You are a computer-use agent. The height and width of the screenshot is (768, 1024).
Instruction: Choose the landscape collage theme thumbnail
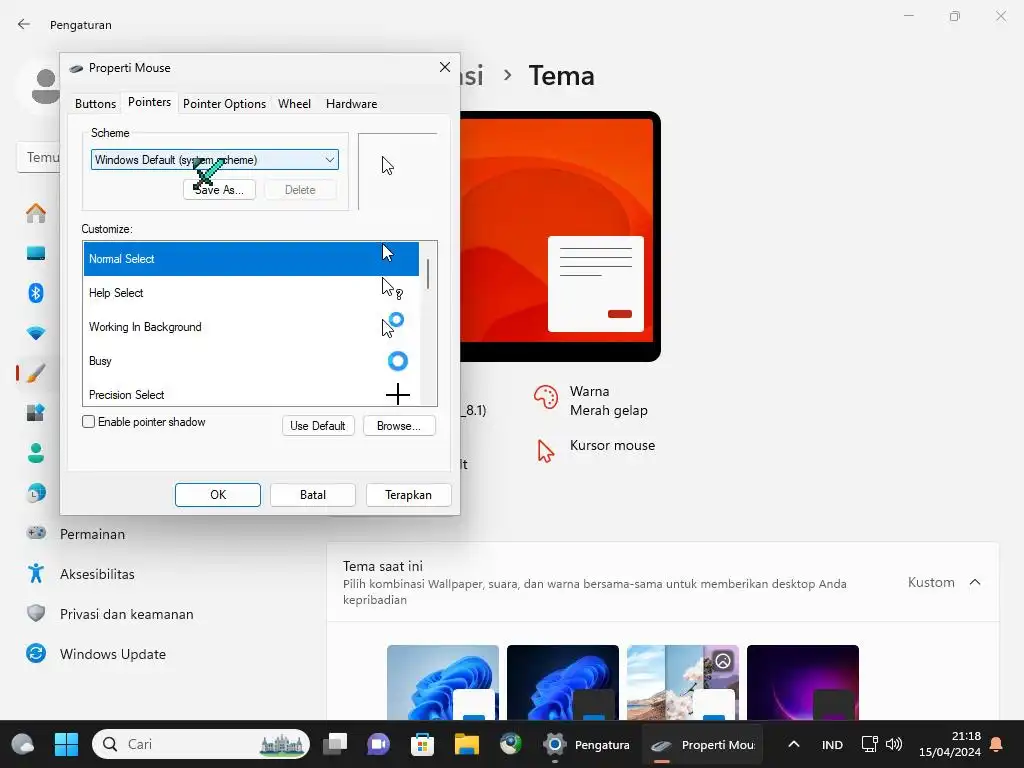click(x=682, y=682)
